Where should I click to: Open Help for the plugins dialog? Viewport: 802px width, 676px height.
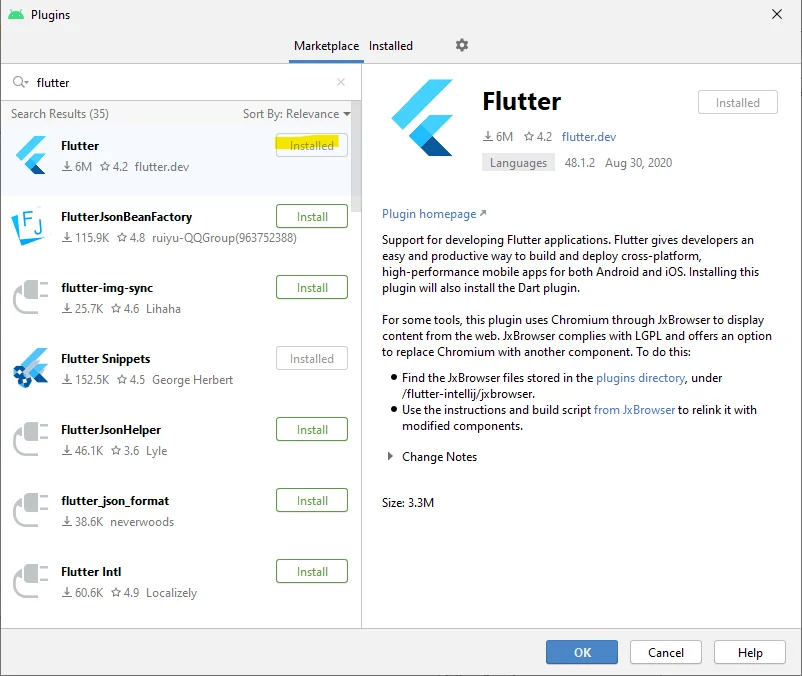(750, 652)
